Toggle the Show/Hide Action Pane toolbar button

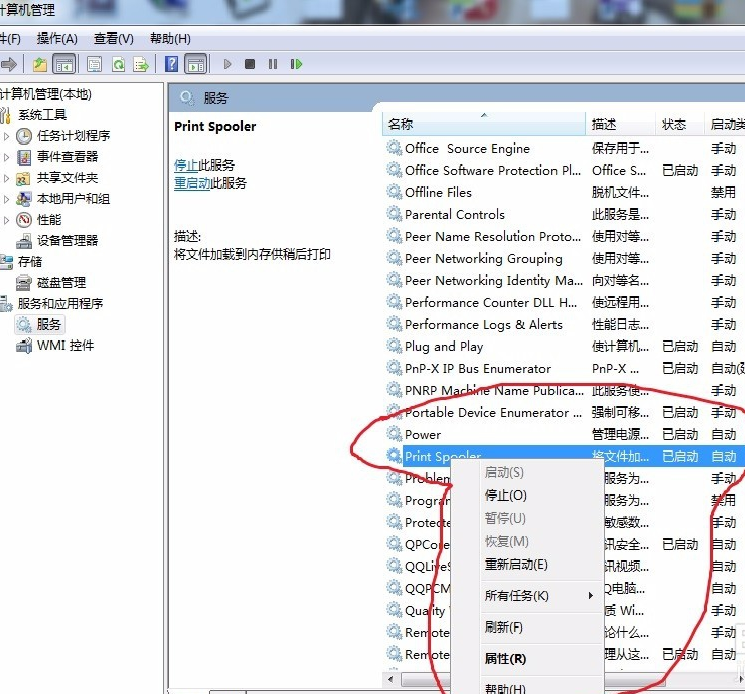pos(196,64)
